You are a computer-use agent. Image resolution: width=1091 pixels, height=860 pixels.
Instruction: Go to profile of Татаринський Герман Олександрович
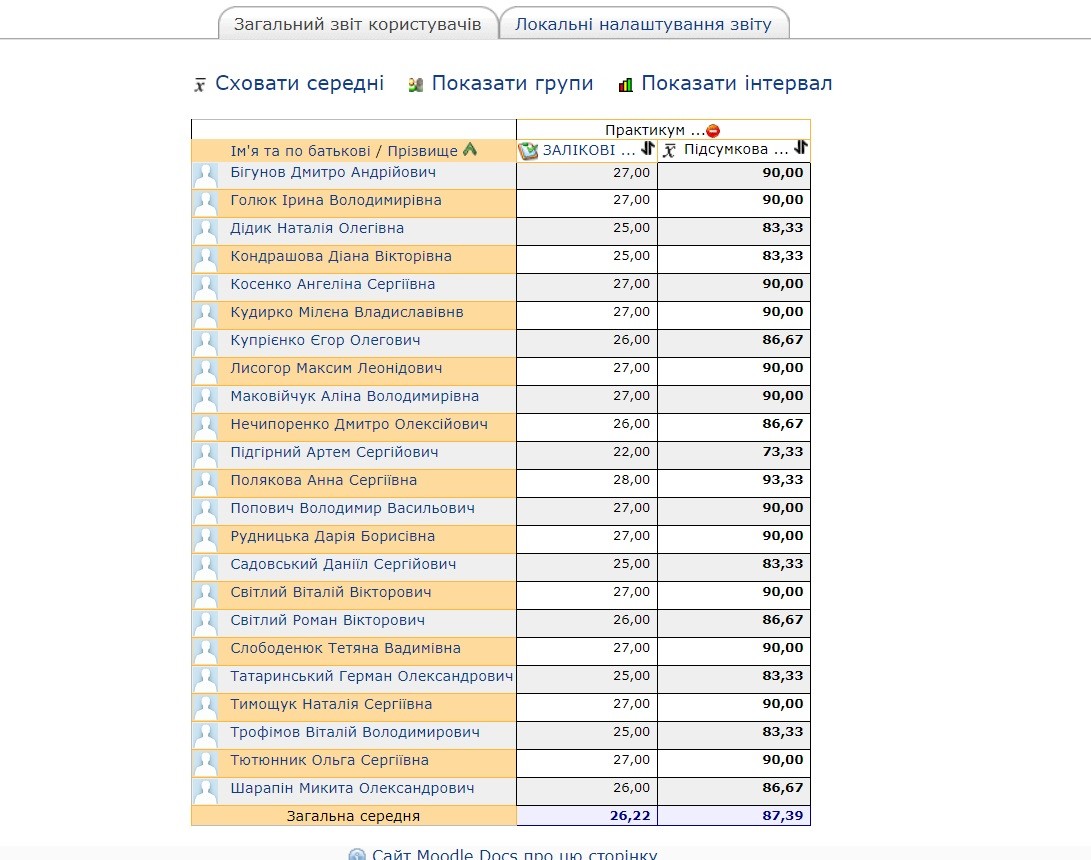pos(372,676)
